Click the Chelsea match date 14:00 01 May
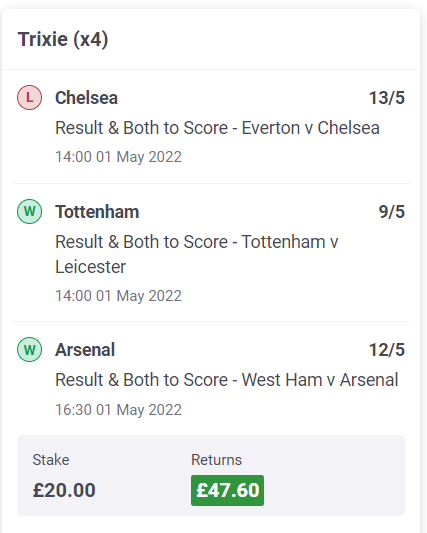Image resolution: width=427 pixels, height=533 pixels. 119,157
